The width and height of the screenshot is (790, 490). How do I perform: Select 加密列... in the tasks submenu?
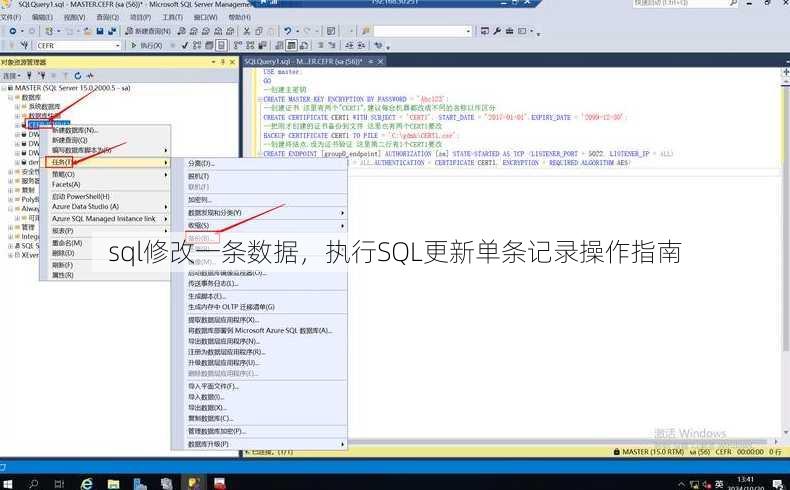[x=259, y=200]
